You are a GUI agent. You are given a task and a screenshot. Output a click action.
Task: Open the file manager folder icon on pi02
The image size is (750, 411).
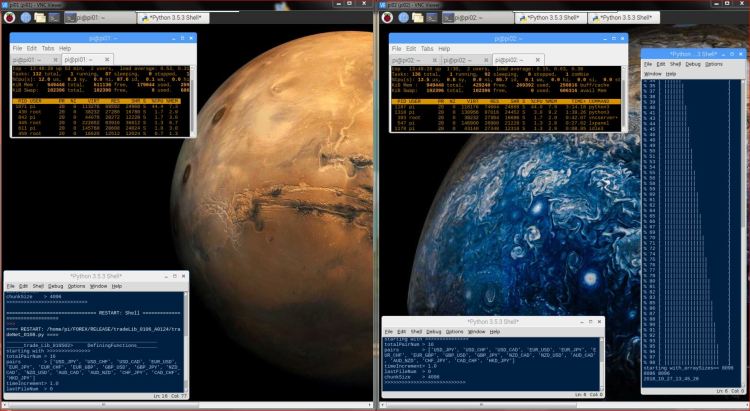tap(420, 17)
